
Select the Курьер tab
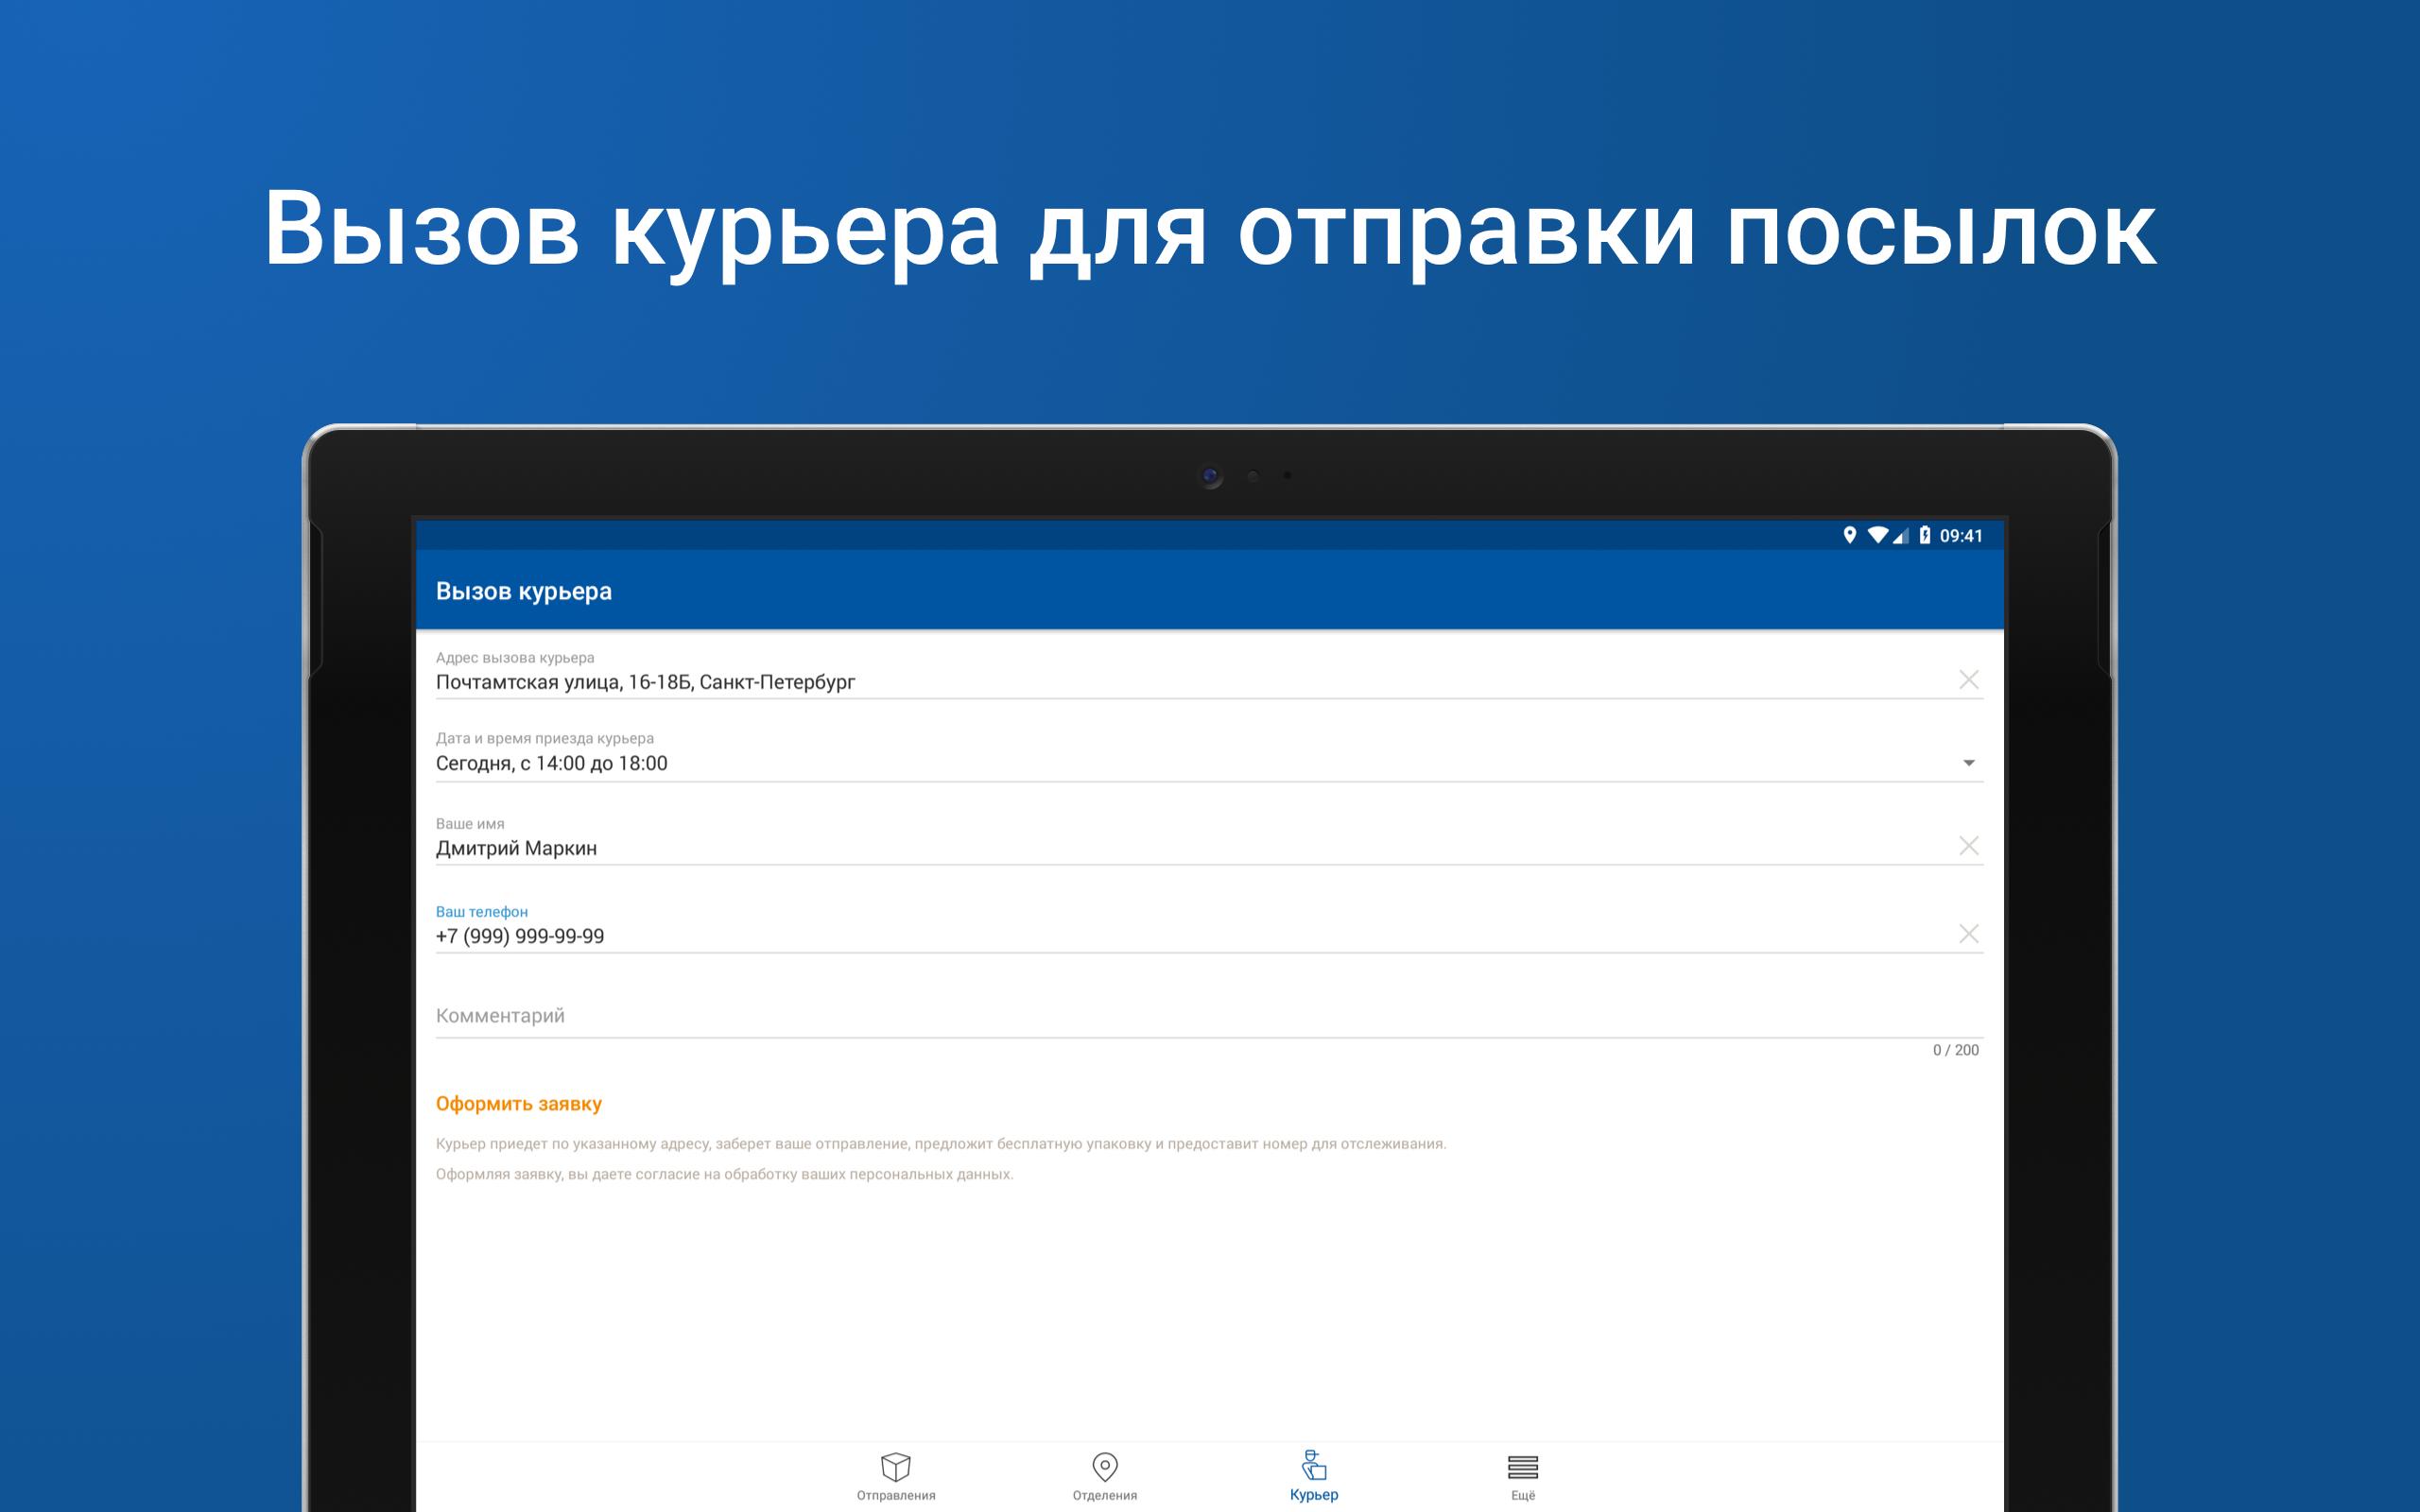1313,1476
